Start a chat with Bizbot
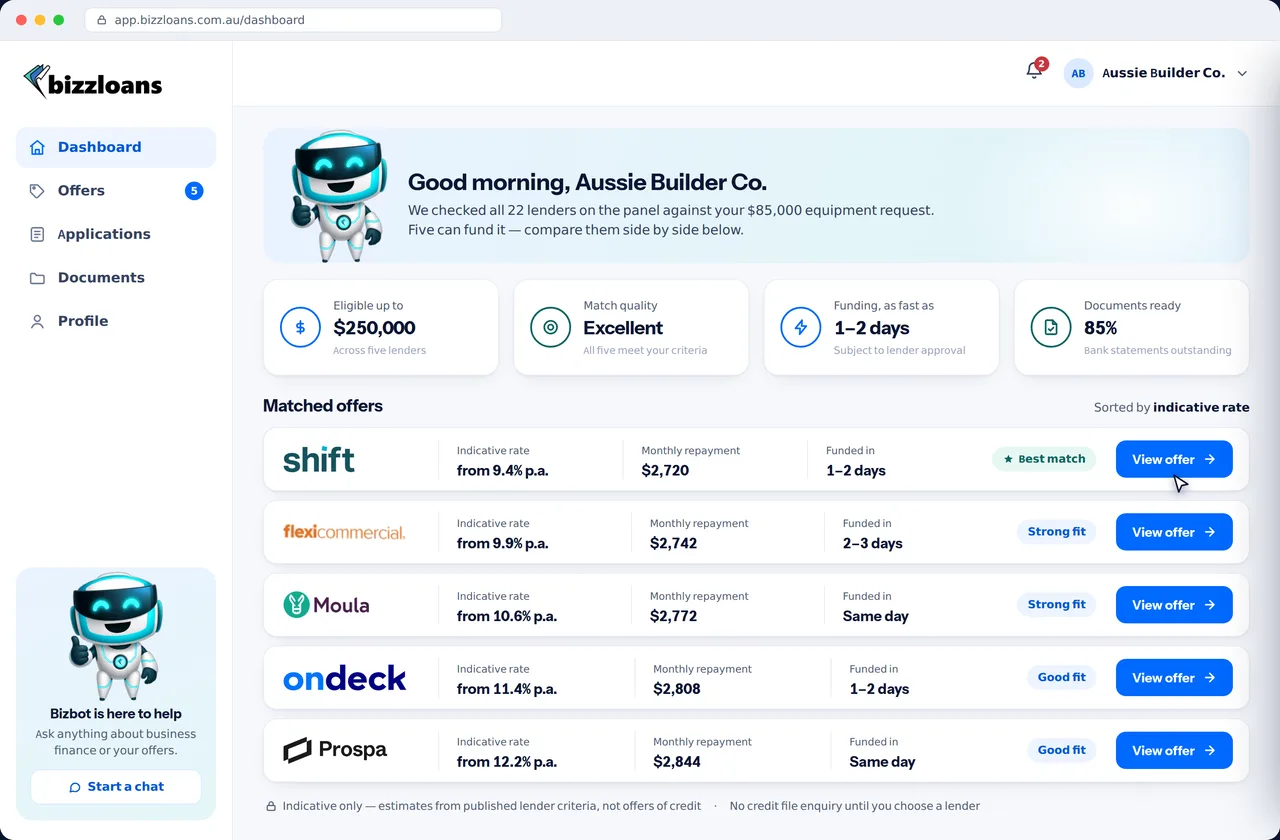 pos(116,787)
